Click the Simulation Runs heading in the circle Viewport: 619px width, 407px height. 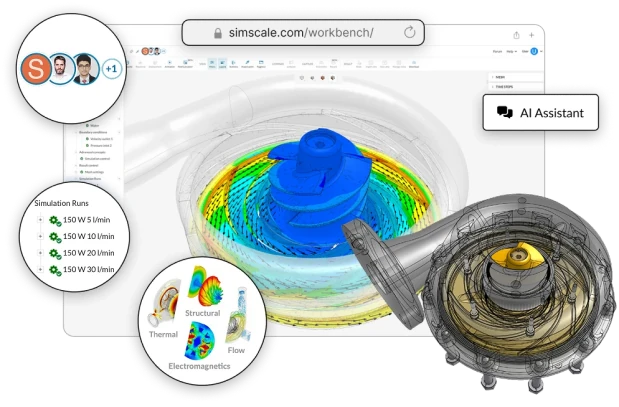(61, 203)
